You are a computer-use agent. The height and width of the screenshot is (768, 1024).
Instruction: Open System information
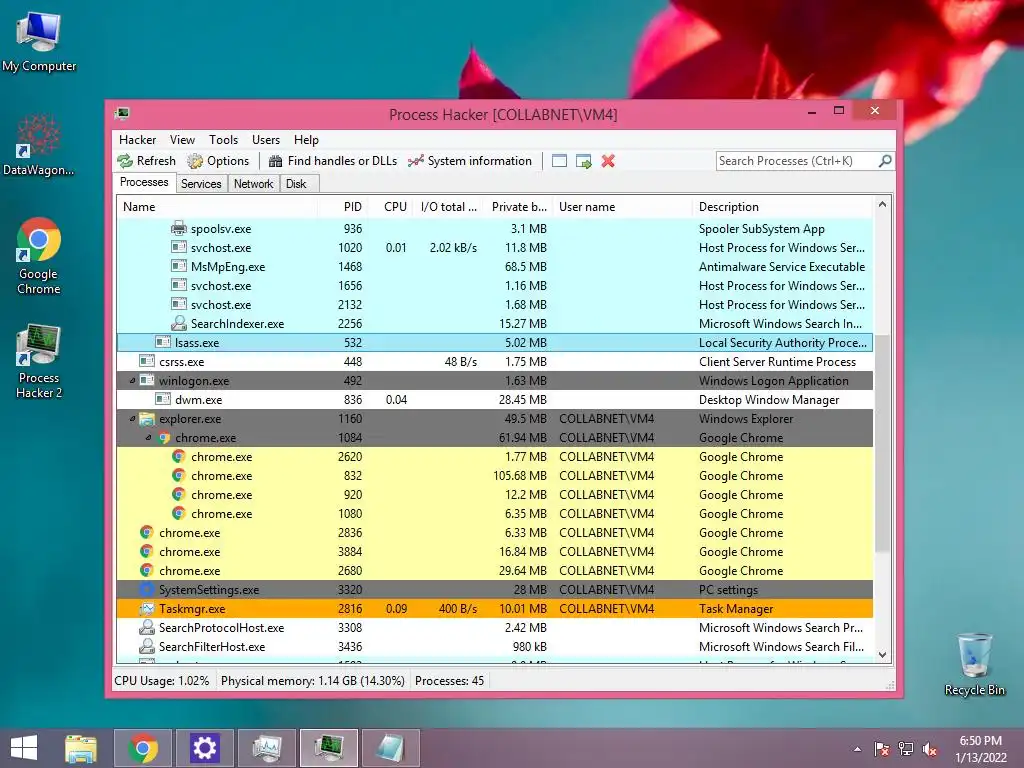click(x=470, y=161)
